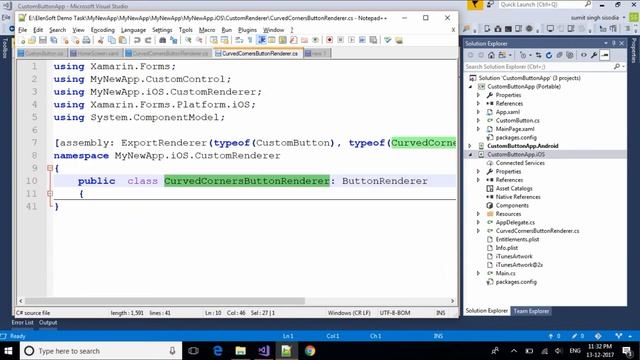Image resolution: width=640 pixels, height=360 pixels.
Task: Click the Home icon in Solution Explorer
Action: point(491,55)
